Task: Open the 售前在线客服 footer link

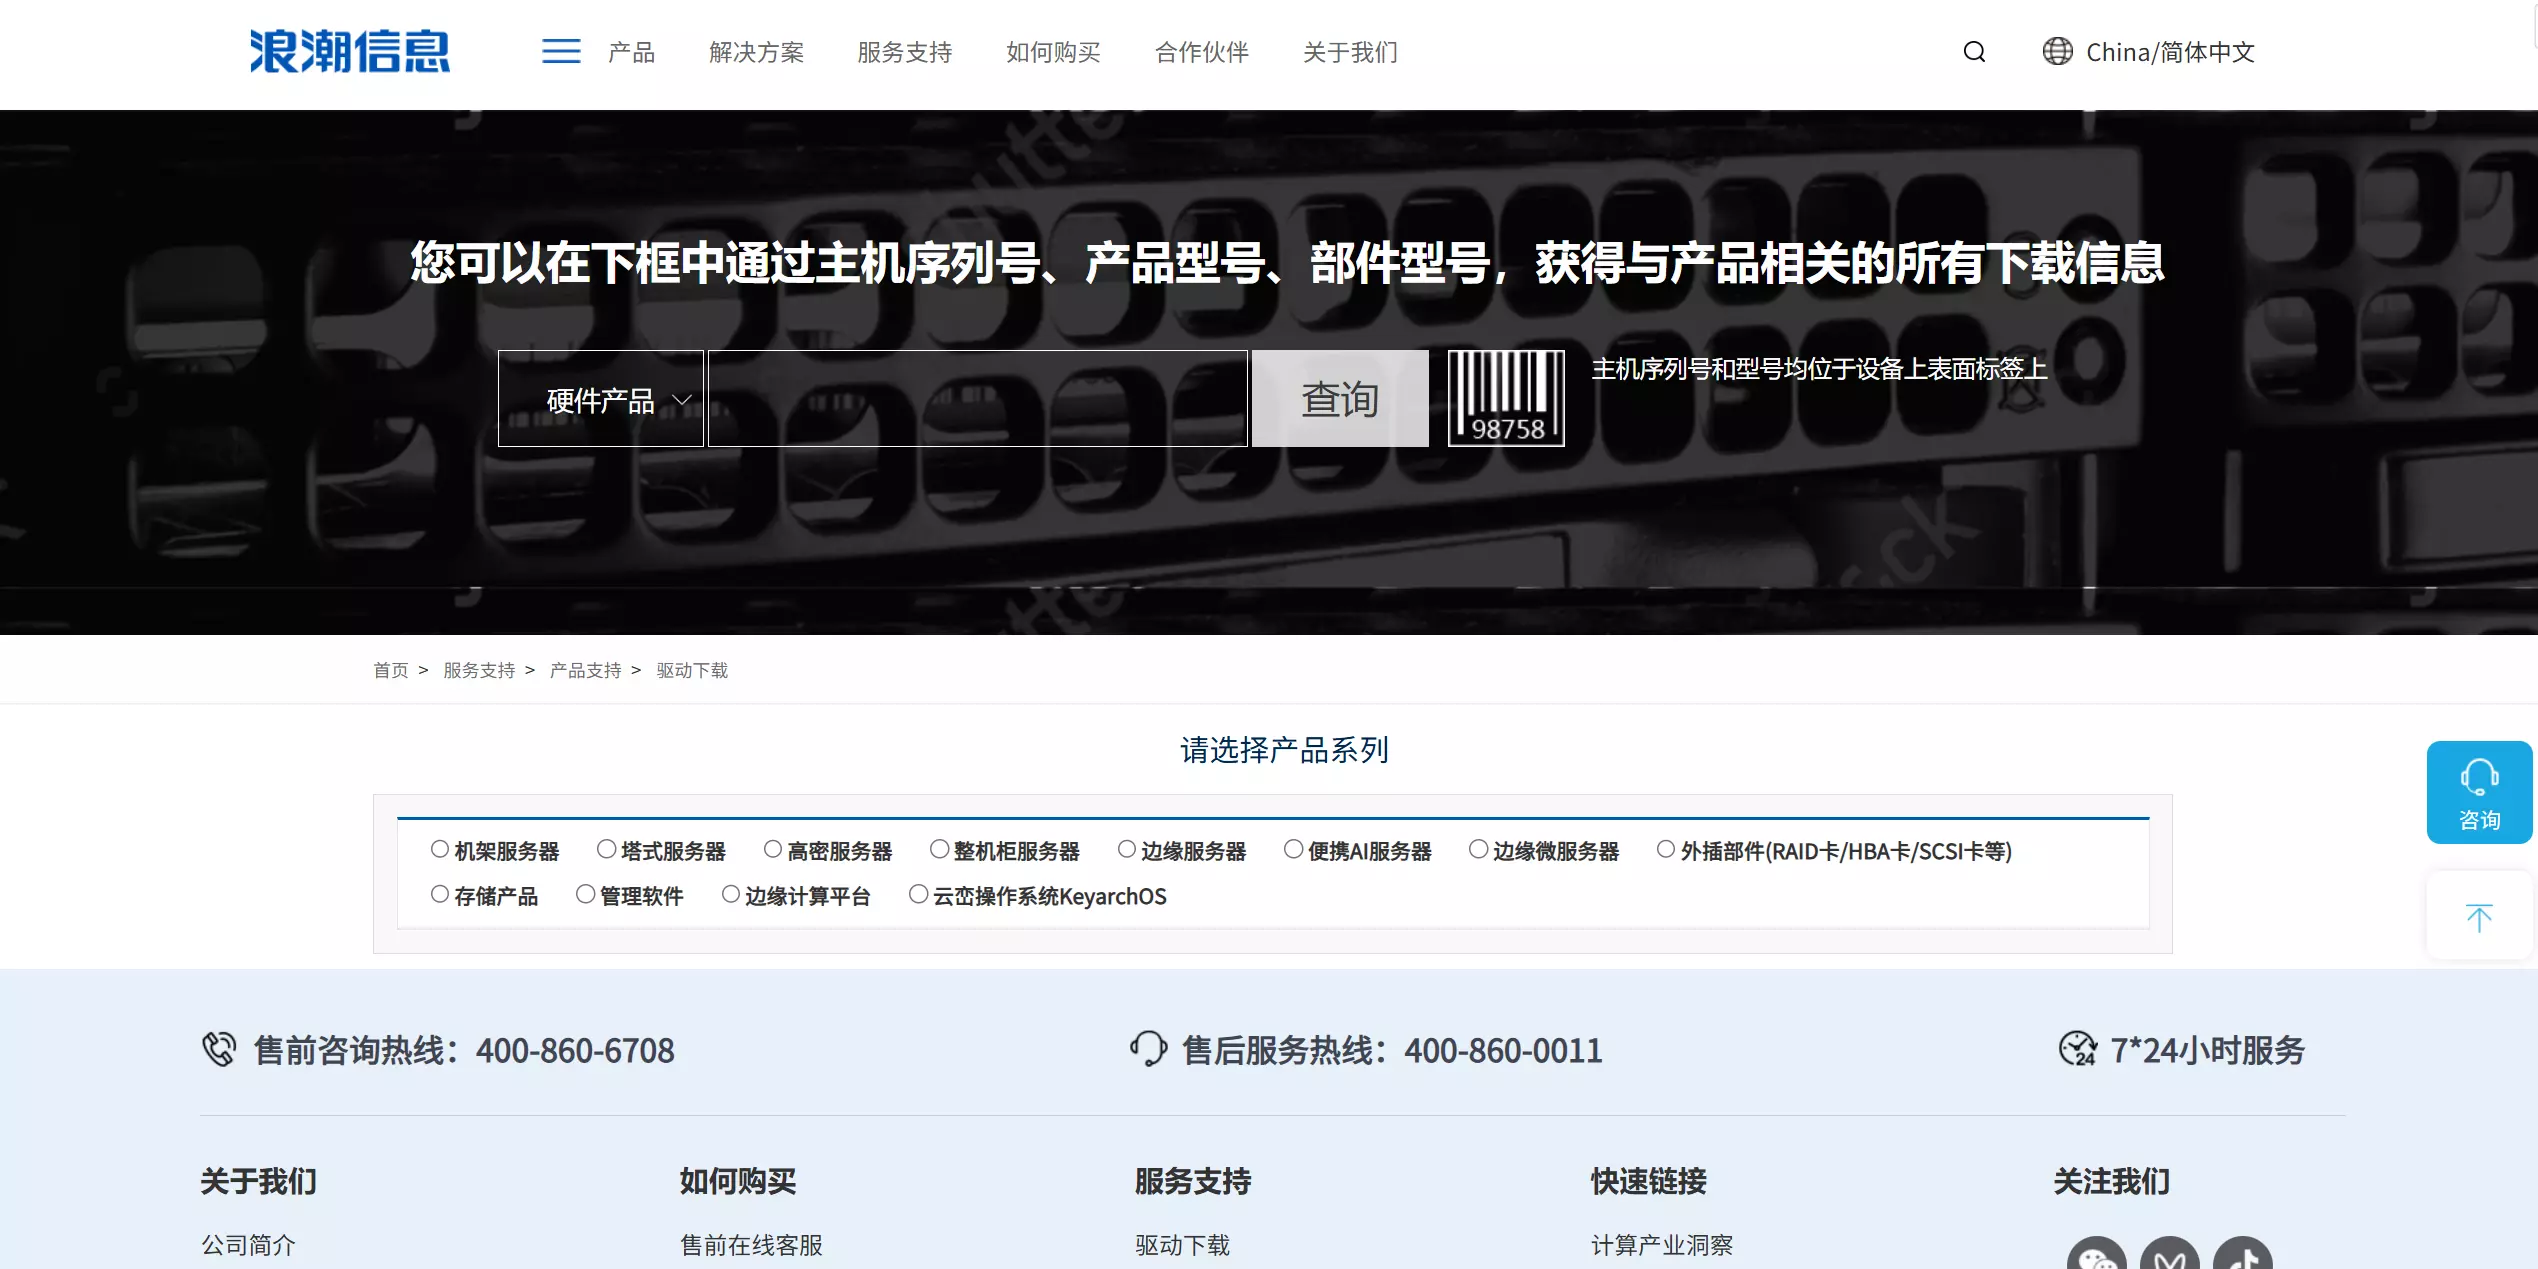Action: point(751,1245)
